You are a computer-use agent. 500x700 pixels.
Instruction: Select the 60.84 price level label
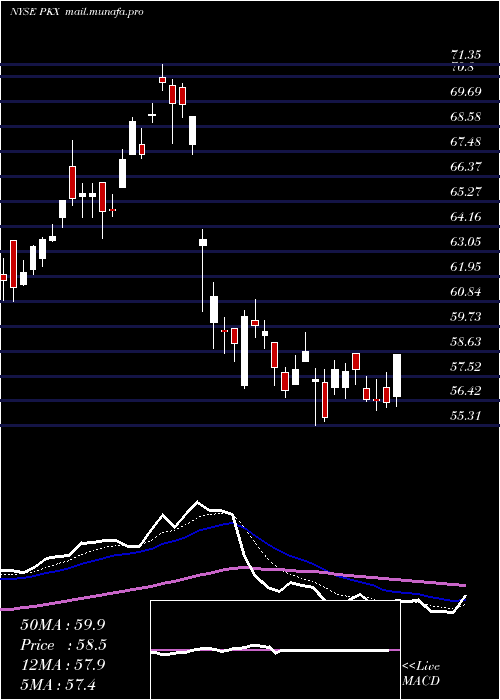point(466,292)
